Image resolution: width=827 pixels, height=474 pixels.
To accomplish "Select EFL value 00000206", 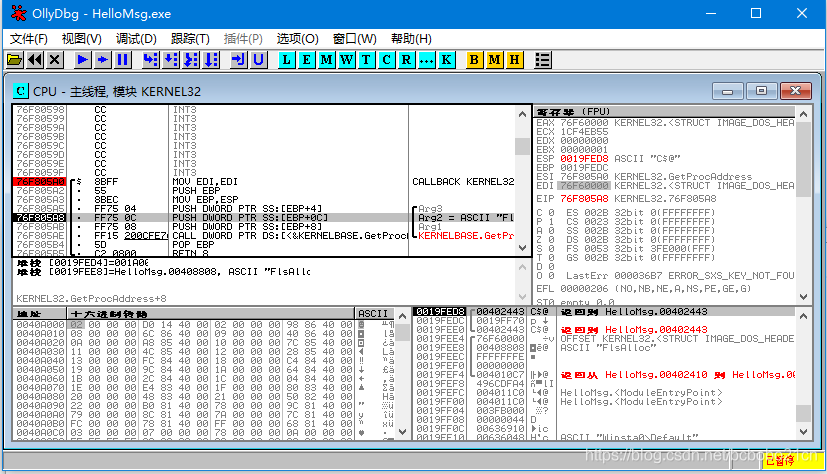I will [584, 288].
